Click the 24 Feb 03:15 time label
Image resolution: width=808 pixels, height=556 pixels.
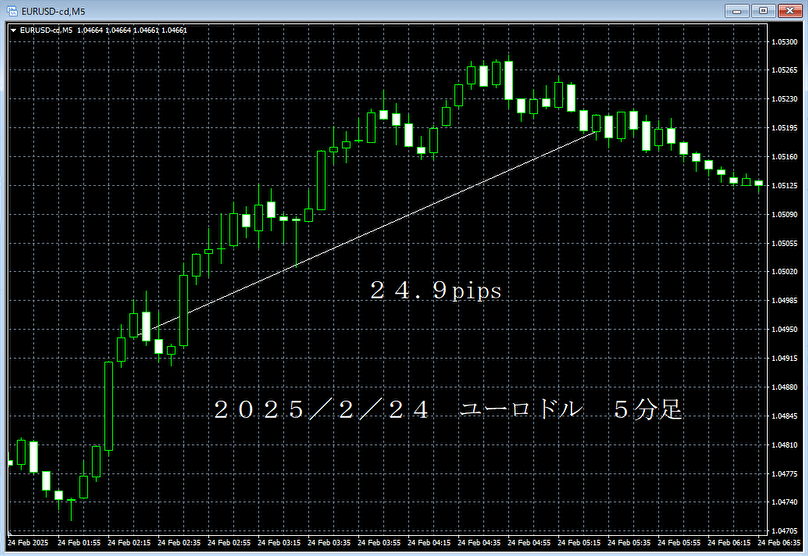(x=279, y=543)
